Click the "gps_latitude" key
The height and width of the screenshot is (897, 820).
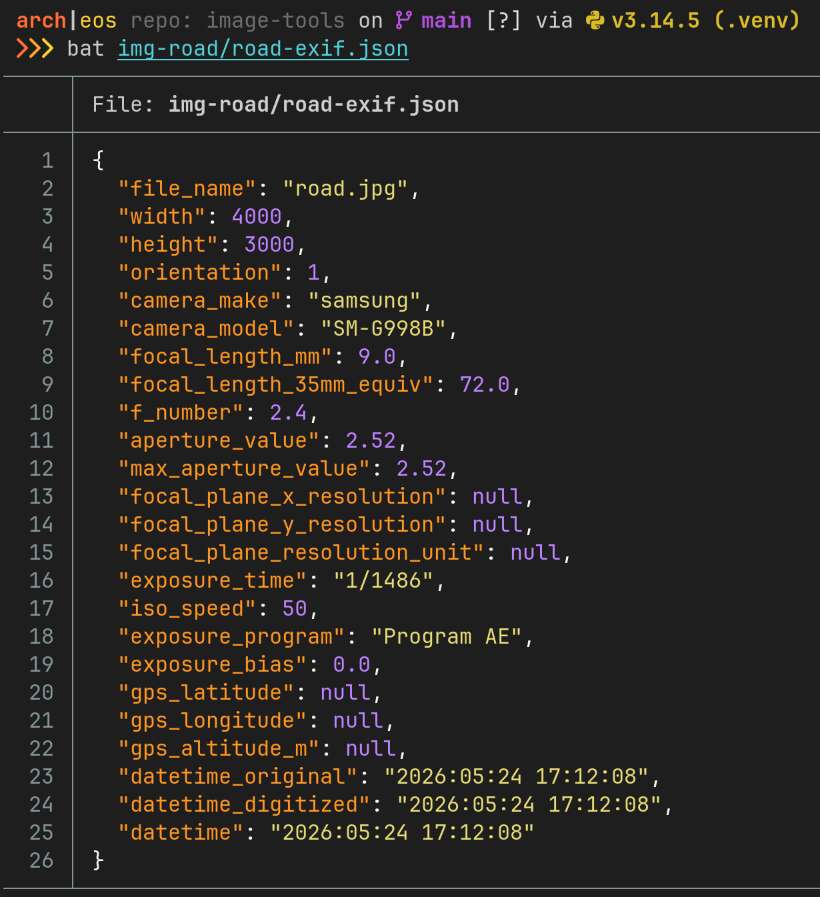pos(205,693)
